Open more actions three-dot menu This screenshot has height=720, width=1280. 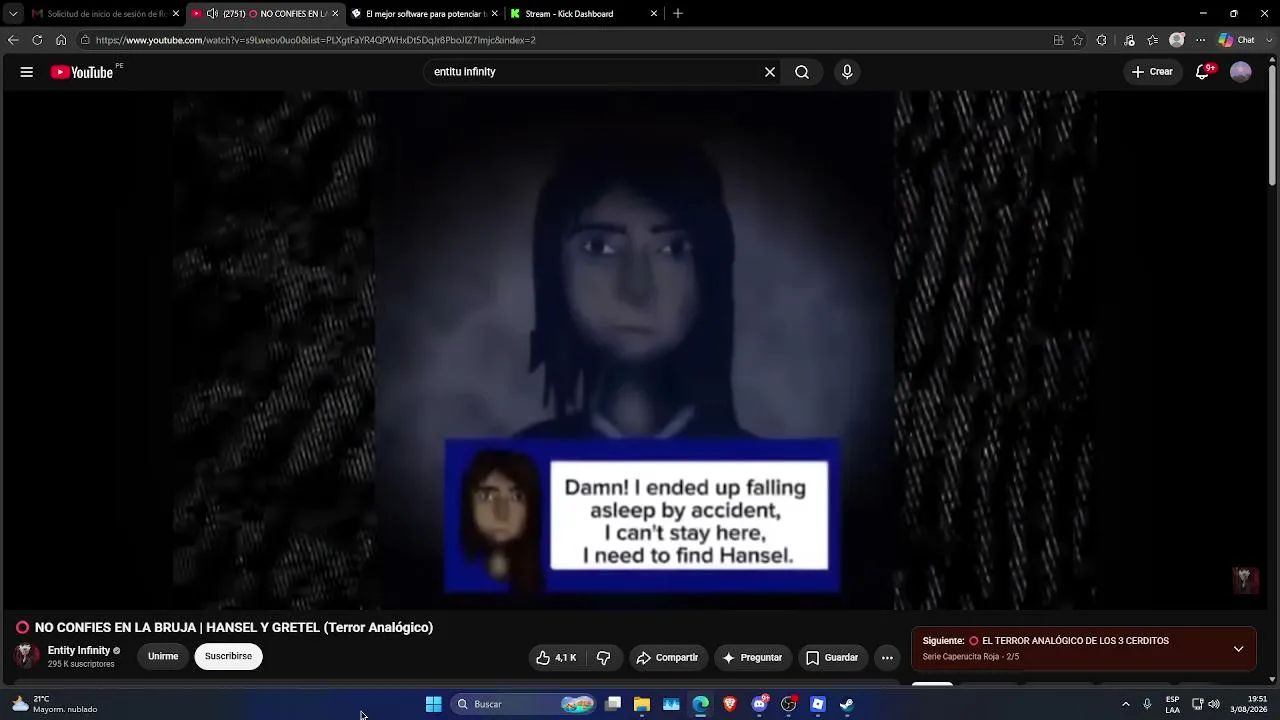coord(887,658)
